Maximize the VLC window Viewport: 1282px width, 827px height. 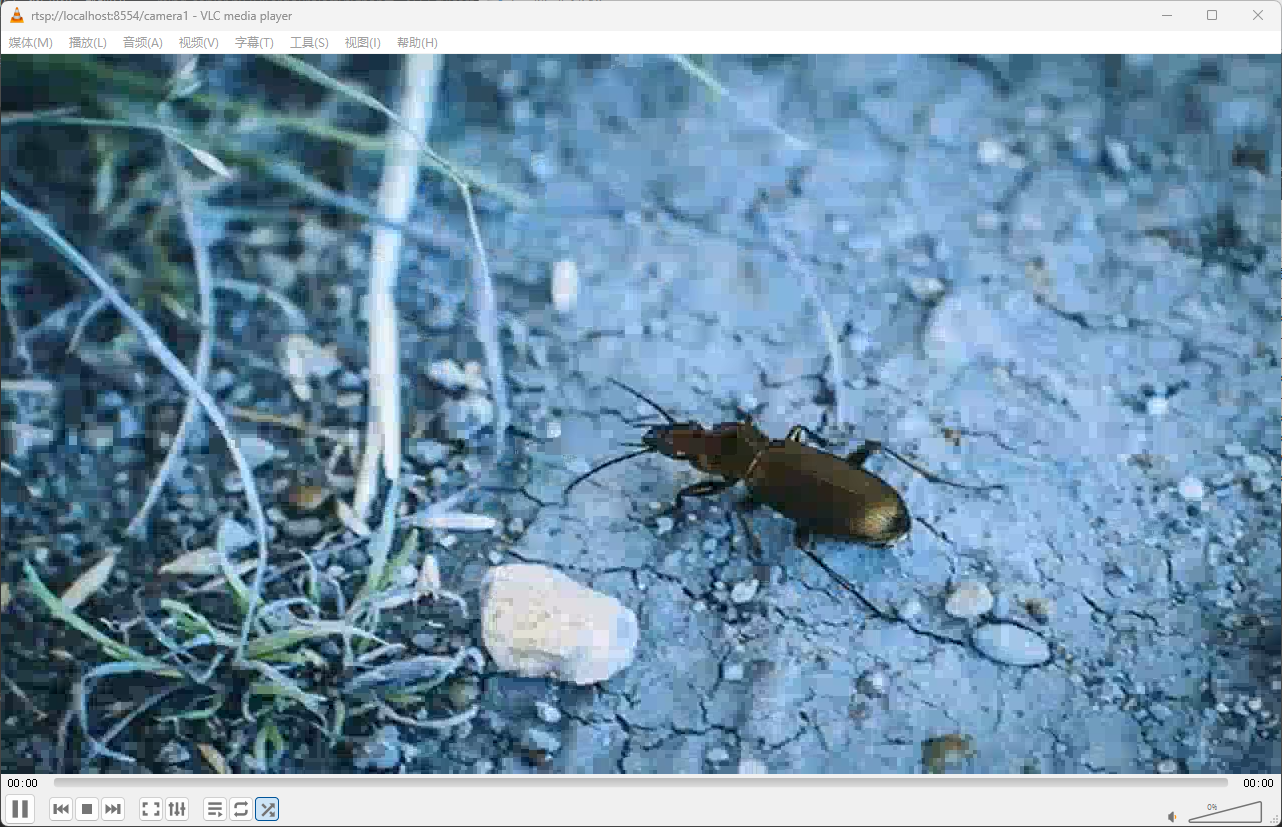coord(1212,15)
